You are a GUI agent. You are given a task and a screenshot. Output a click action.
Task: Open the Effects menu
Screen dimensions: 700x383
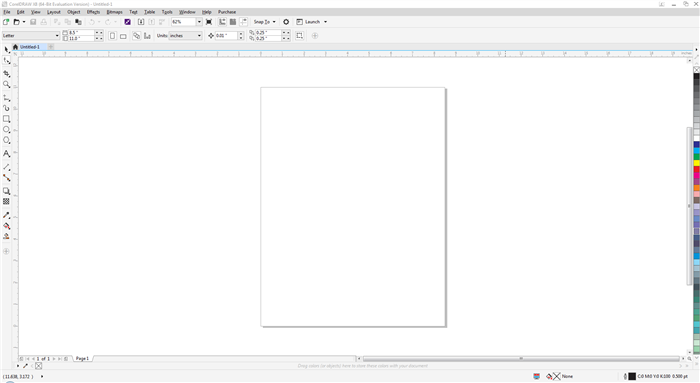click(x=93, y=12)
